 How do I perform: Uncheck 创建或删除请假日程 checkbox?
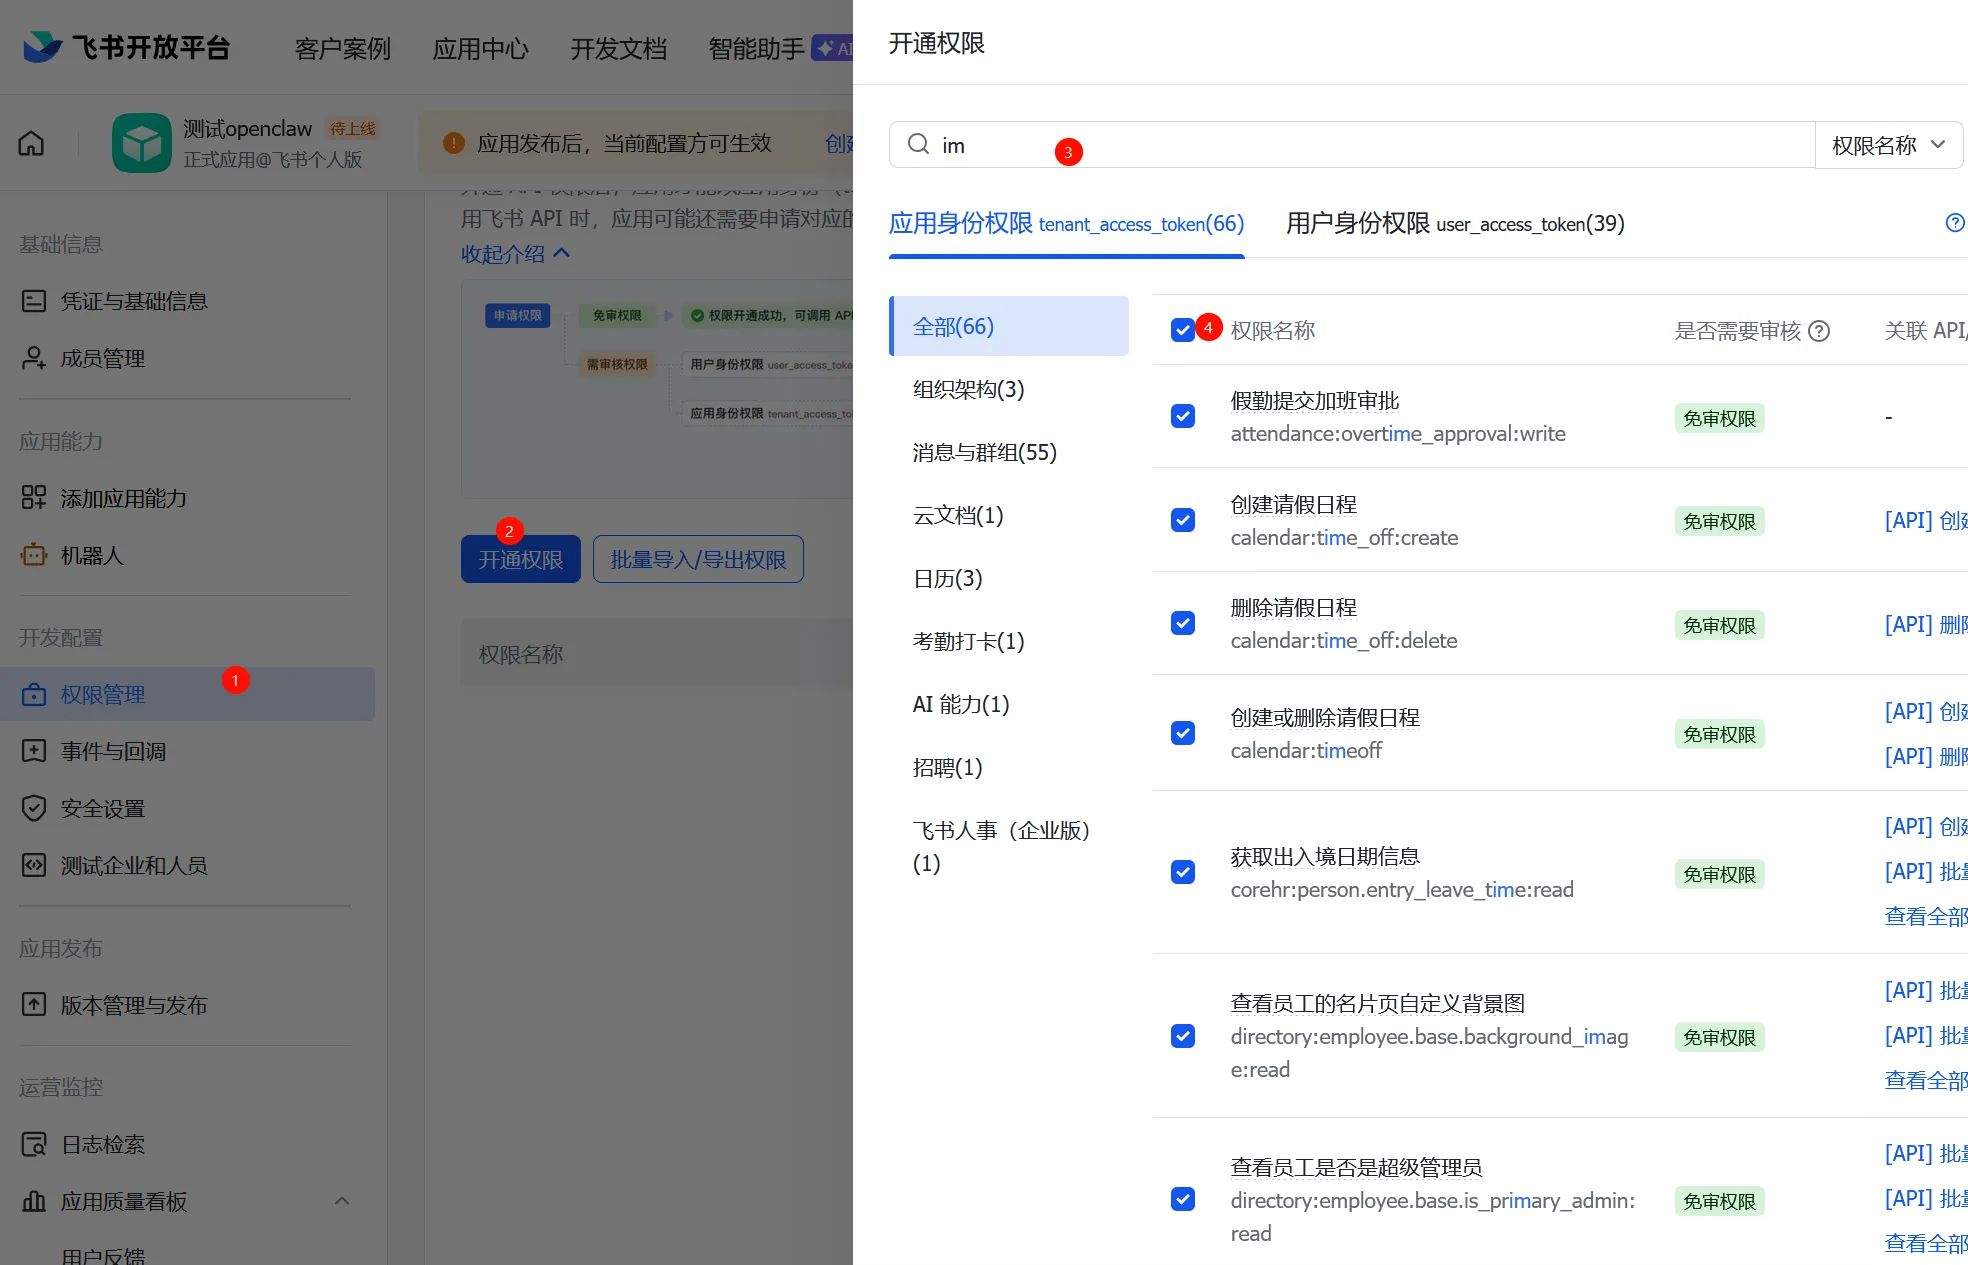coord(1183,733)
